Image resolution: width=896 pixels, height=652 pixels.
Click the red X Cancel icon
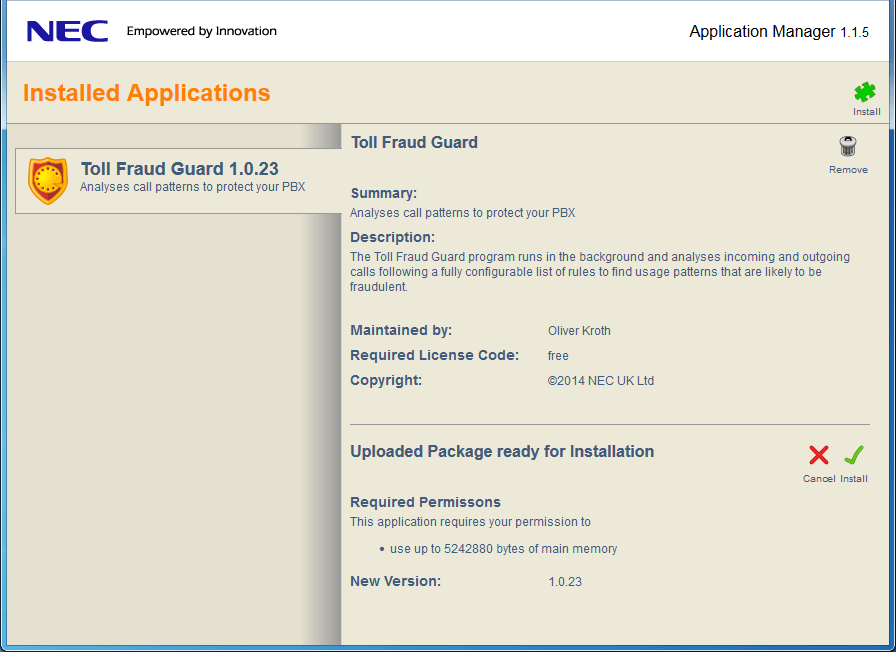[818, 455]
